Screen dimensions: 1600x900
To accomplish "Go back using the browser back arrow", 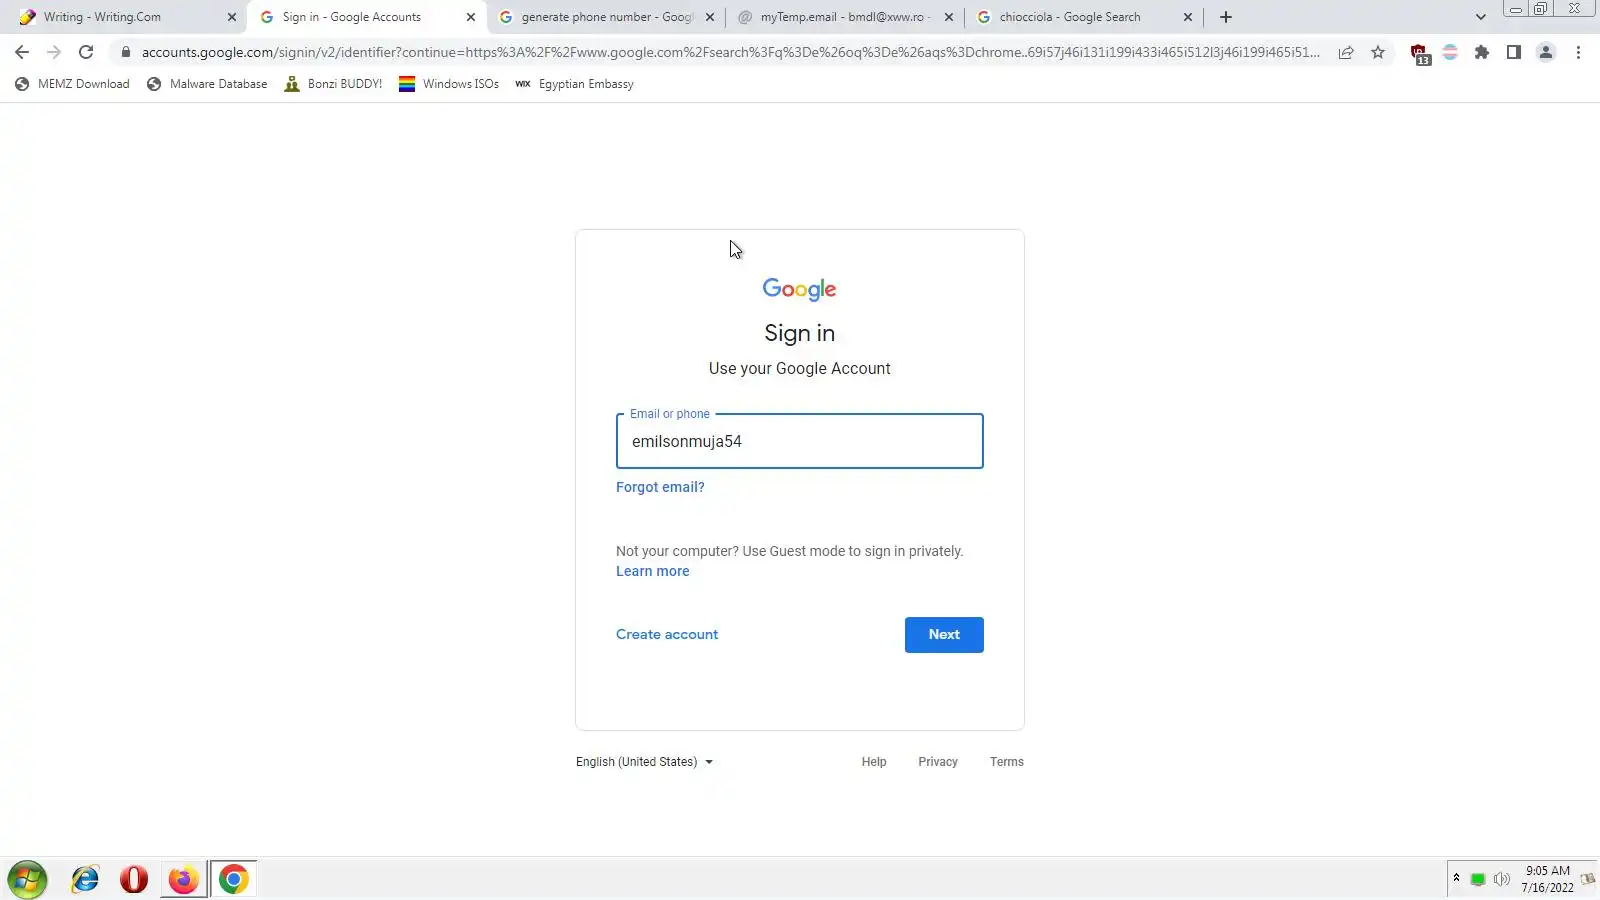I will point(22,52).
